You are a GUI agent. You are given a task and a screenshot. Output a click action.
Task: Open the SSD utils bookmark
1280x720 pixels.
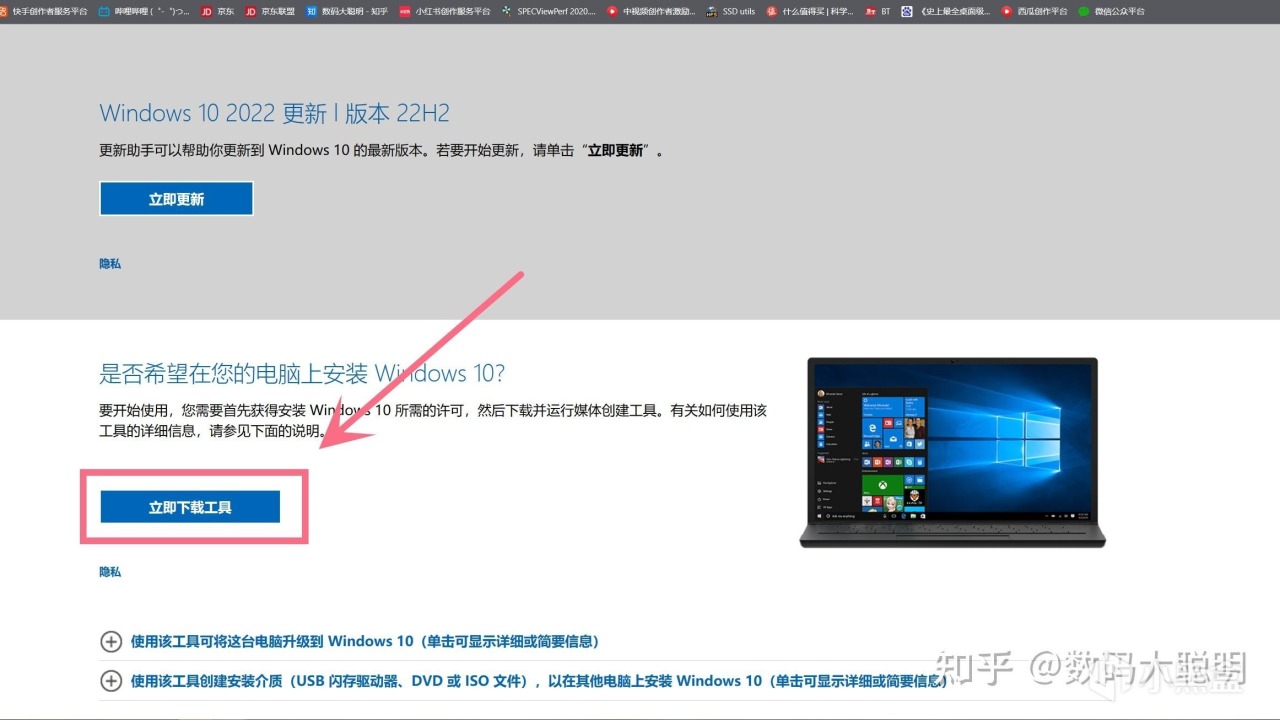730,11
